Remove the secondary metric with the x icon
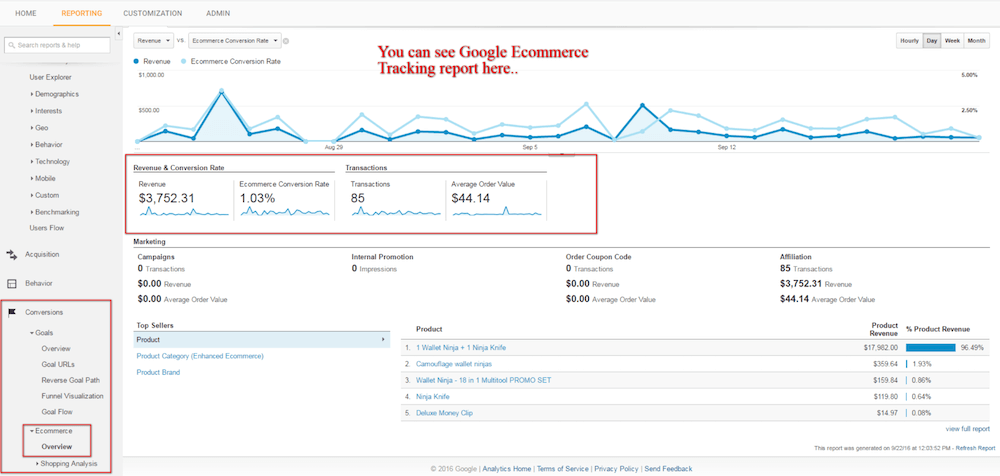 [x=286, y=41]
